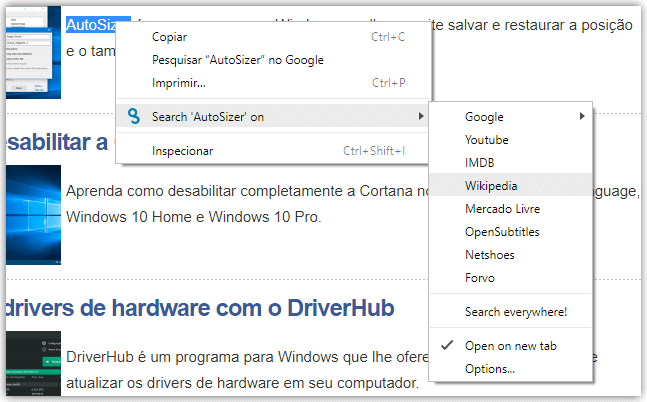
Task: Search on Youtube from submenu
Action: [x=486, y=140]
